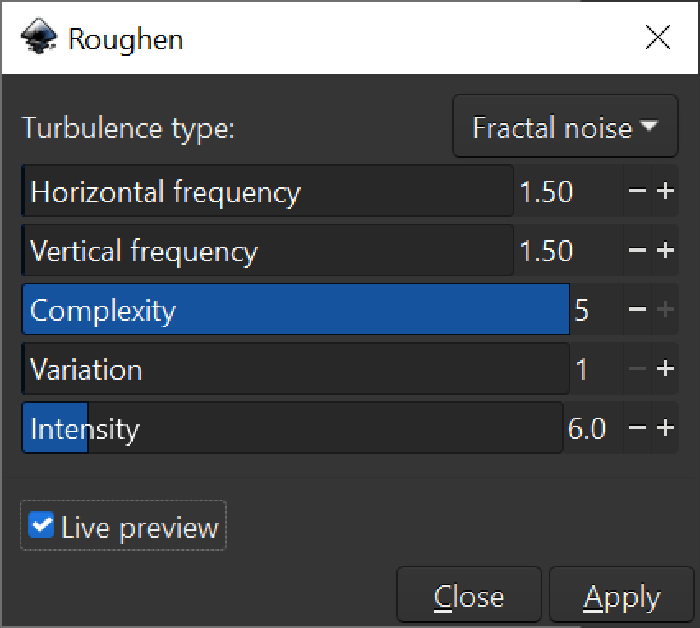This screenshot has height=628, width=700.
Task: Decrease Vertical frequency with minus button
Action: tap(638, 250)
